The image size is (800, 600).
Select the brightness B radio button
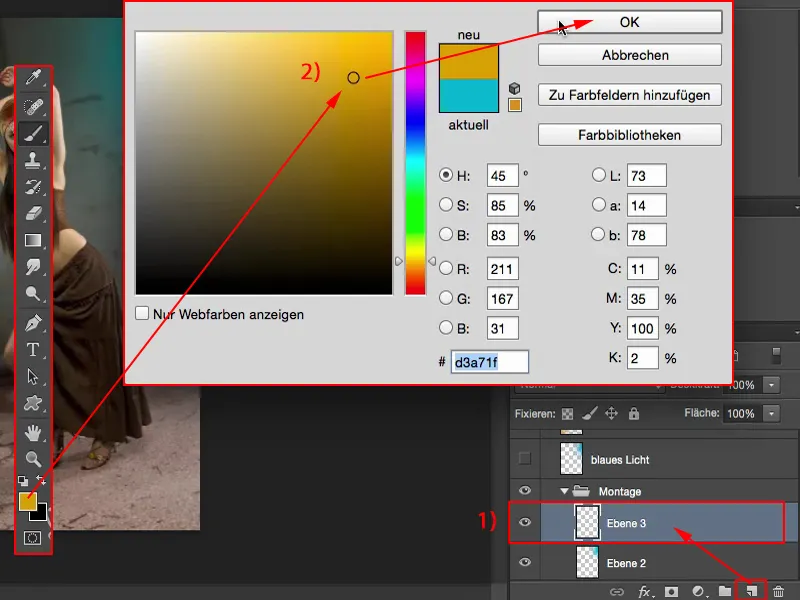click(x=446, y=234)
